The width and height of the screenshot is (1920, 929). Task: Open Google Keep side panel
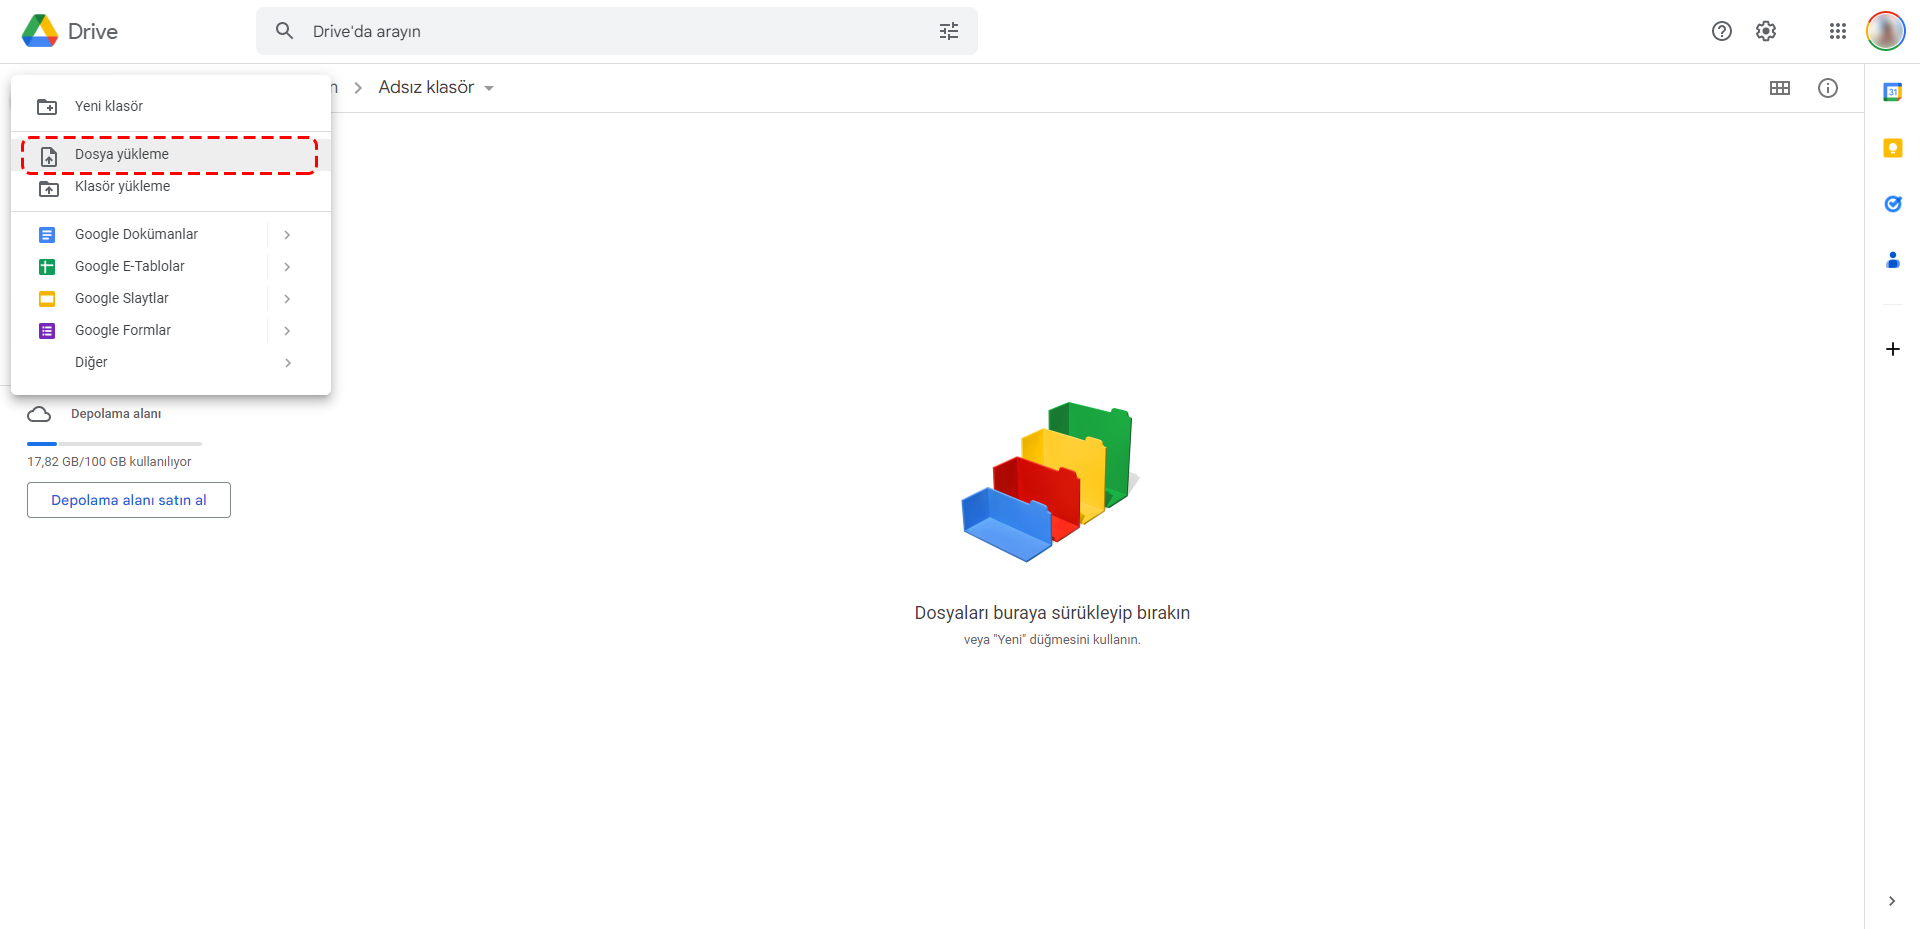click(1892, 148)
